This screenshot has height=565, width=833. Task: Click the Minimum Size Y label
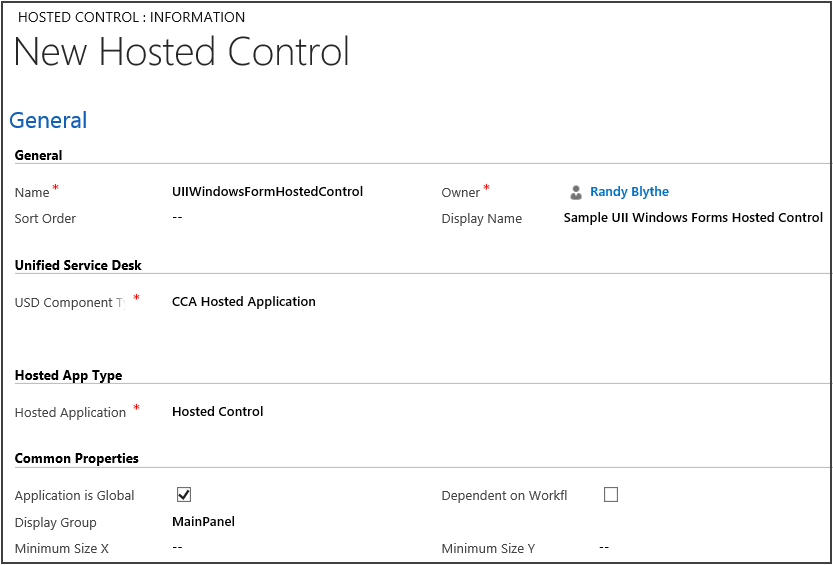pyautogui.click(x=489, y=549)
